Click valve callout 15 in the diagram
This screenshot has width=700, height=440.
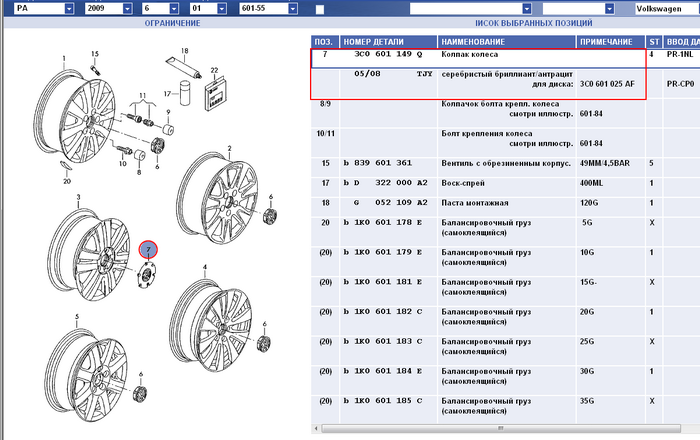95,54
